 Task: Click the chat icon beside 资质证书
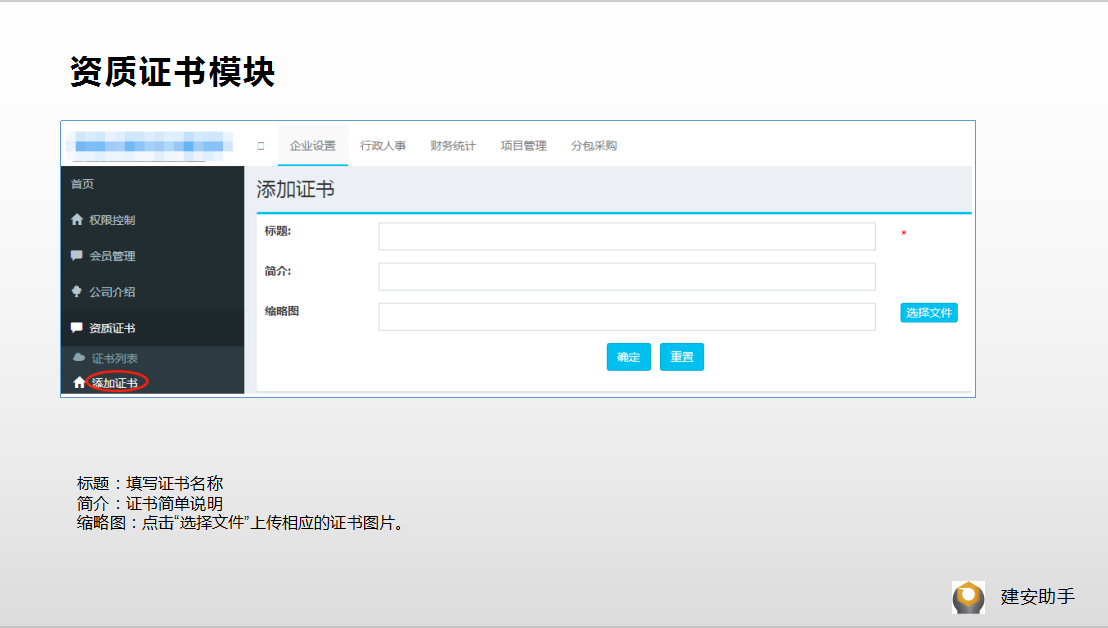click(77, 328)
